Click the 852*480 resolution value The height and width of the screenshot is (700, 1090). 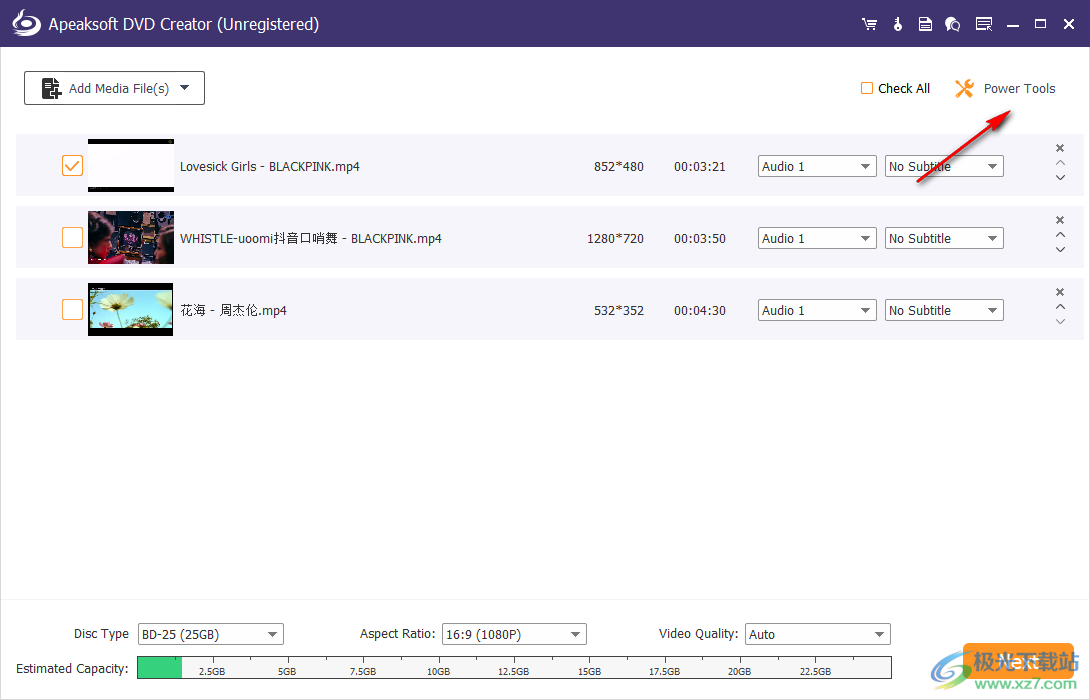619,166
